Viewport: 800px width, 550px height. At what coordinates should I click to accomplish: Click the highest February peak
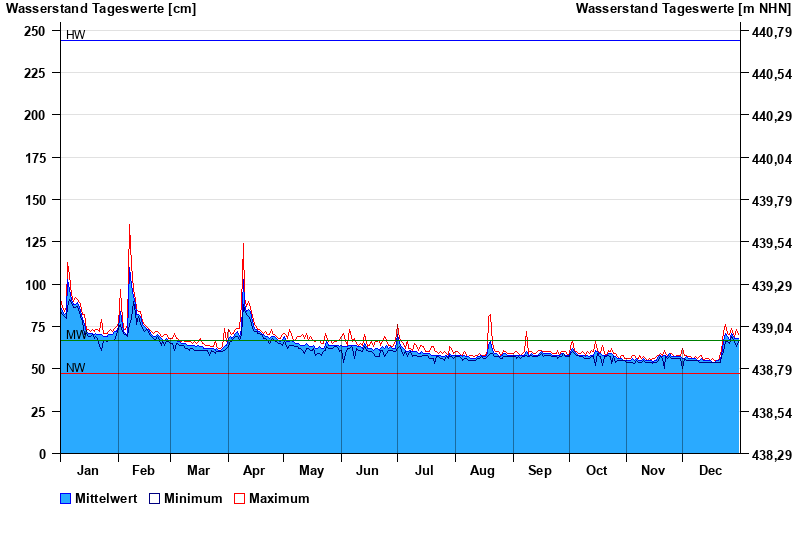pos(129,226)
